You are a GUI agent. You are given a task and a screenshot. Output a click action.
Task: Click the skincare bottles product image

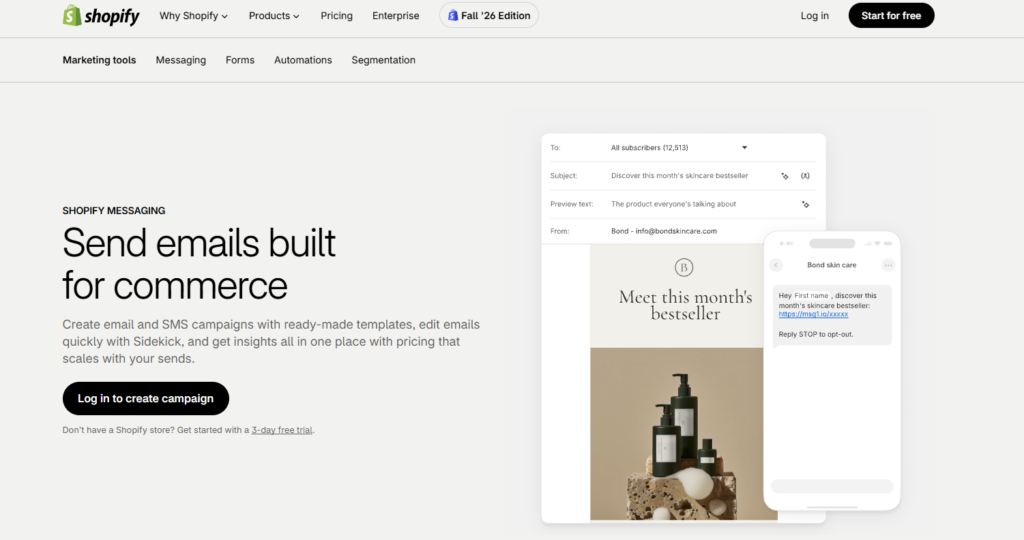tap(684, 434)
